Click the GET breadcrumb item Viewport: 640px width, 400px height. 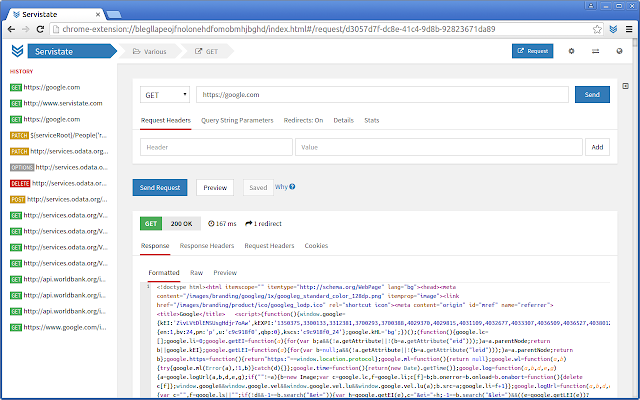click(207, 51)
